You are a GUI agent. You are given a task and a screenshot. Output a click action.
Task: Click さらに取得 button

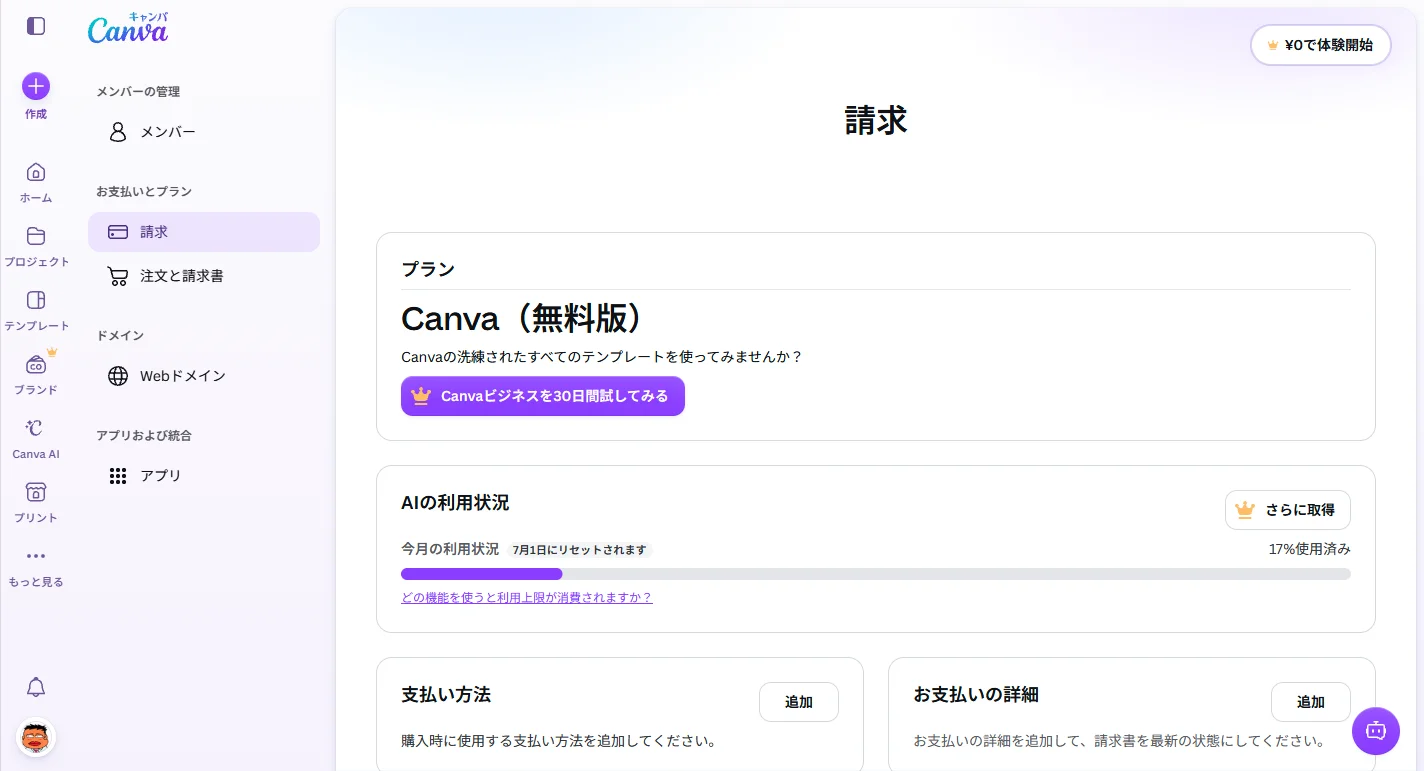coord(1288,510)
